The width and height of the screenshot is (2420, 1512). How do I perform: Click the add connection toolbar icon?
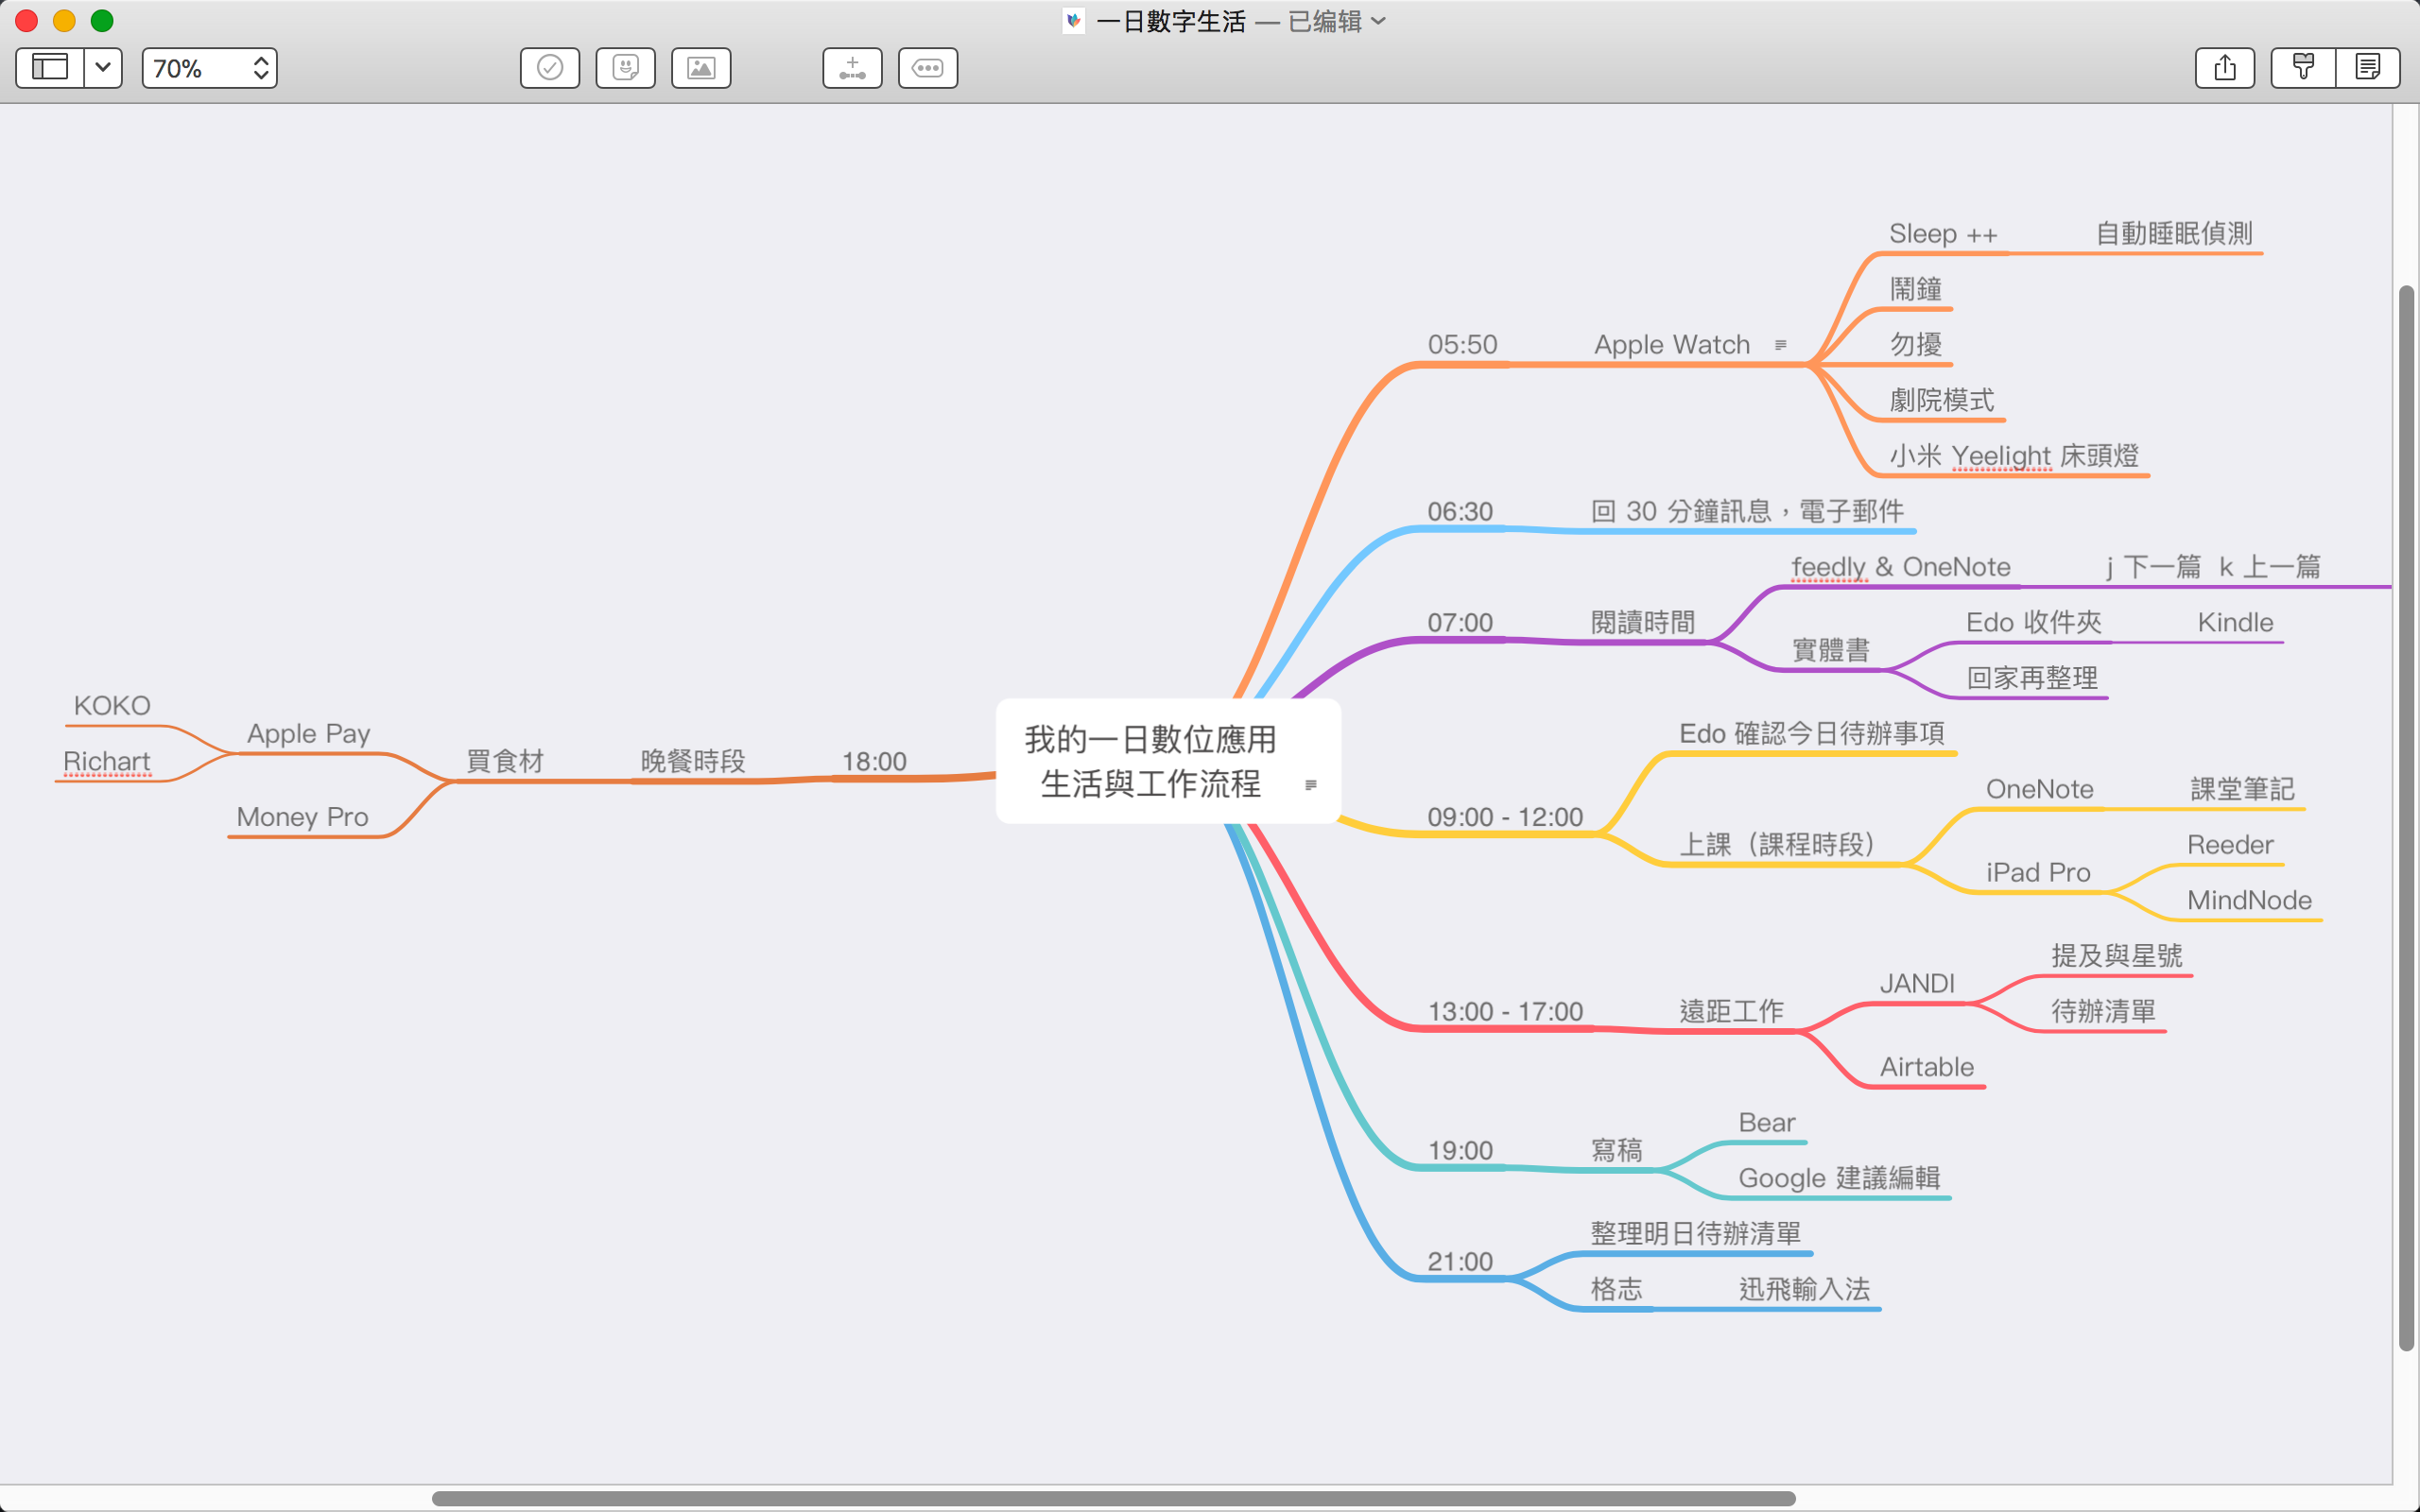[x=852, y=68]
